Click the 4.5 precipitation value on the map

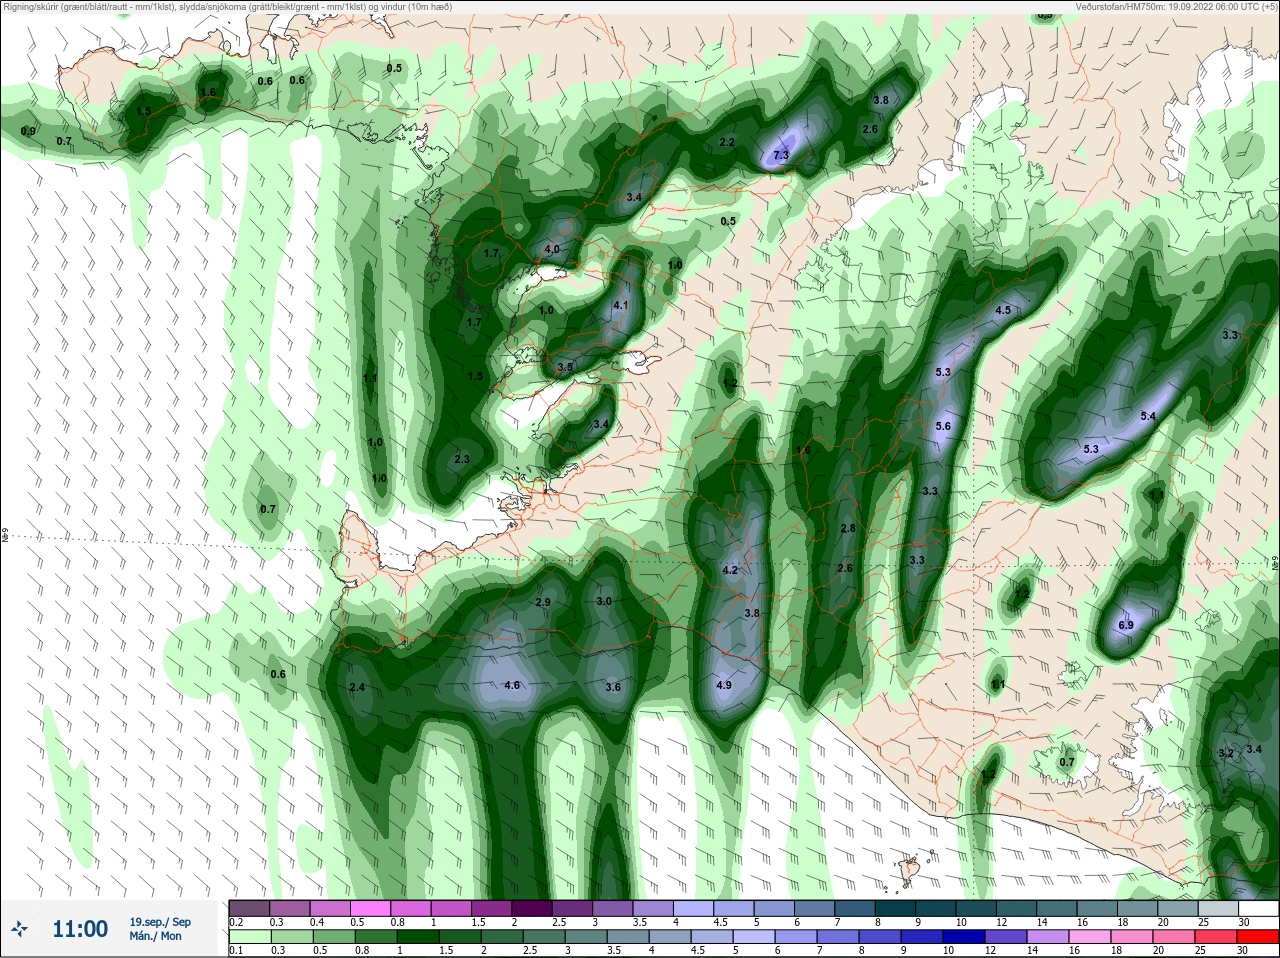point(1003,310)
